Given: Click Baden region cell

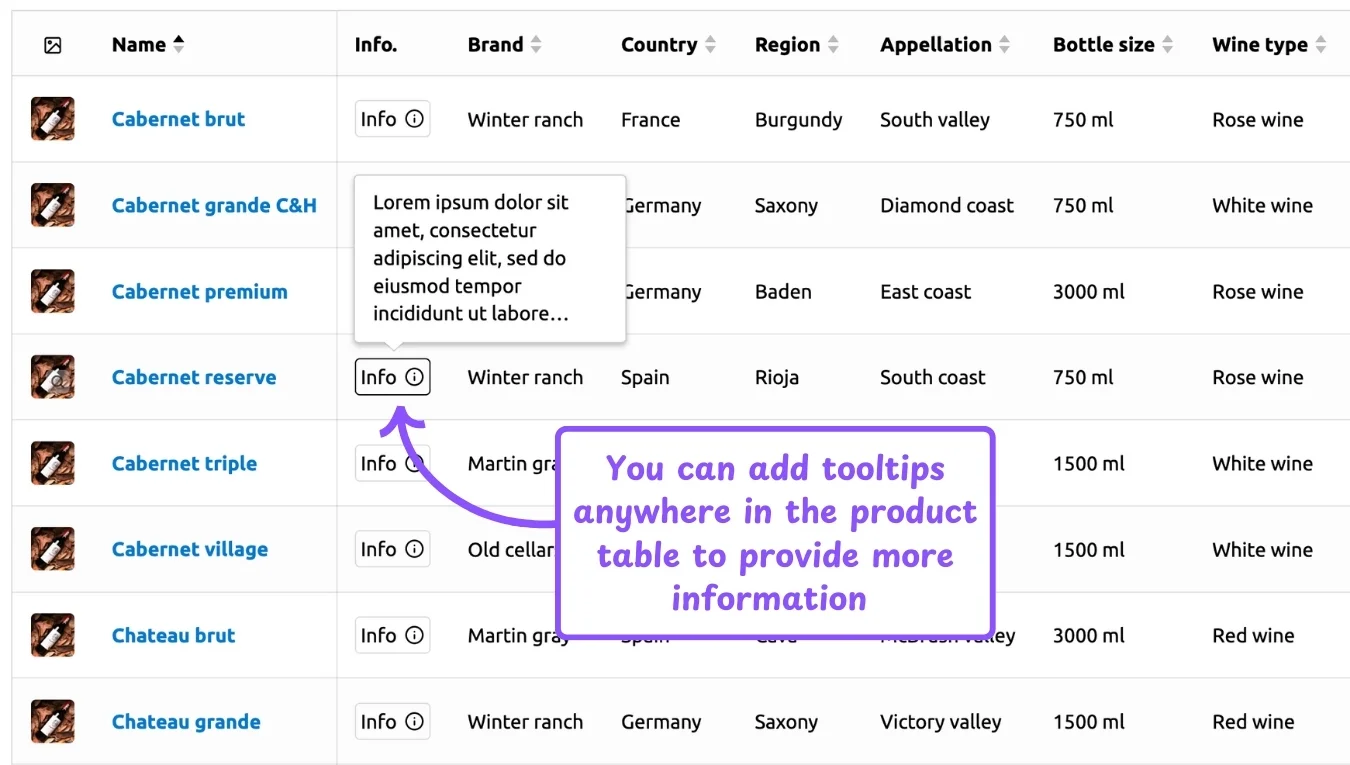Looking at the screenshot, I should [x=783, y=292].
